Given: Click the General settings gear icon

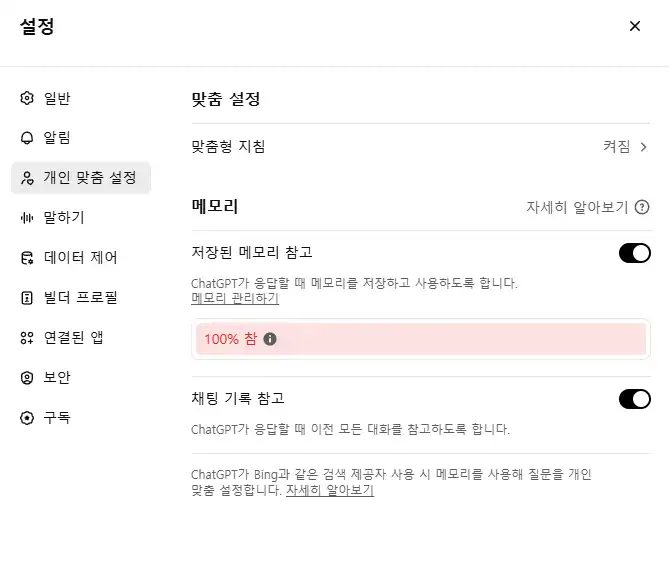Looking at the screenshot, I should pos(27,98).
